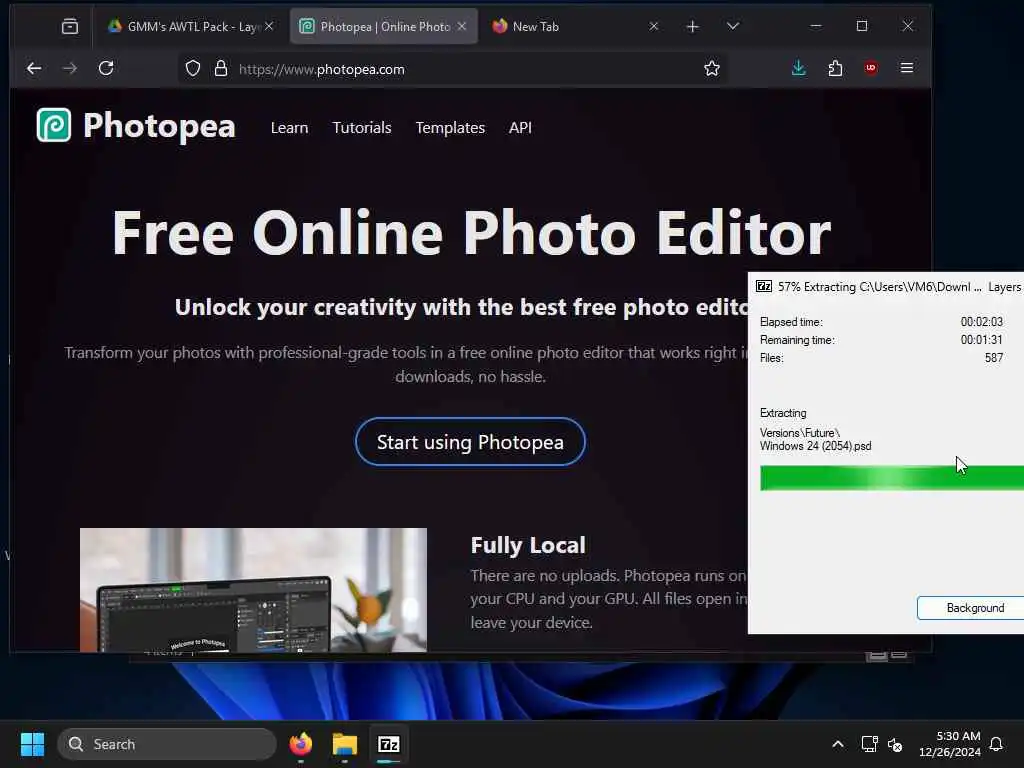Click Start using Photopea button
This screenshot has width=1024, height=768.
[x=470, y=442]
